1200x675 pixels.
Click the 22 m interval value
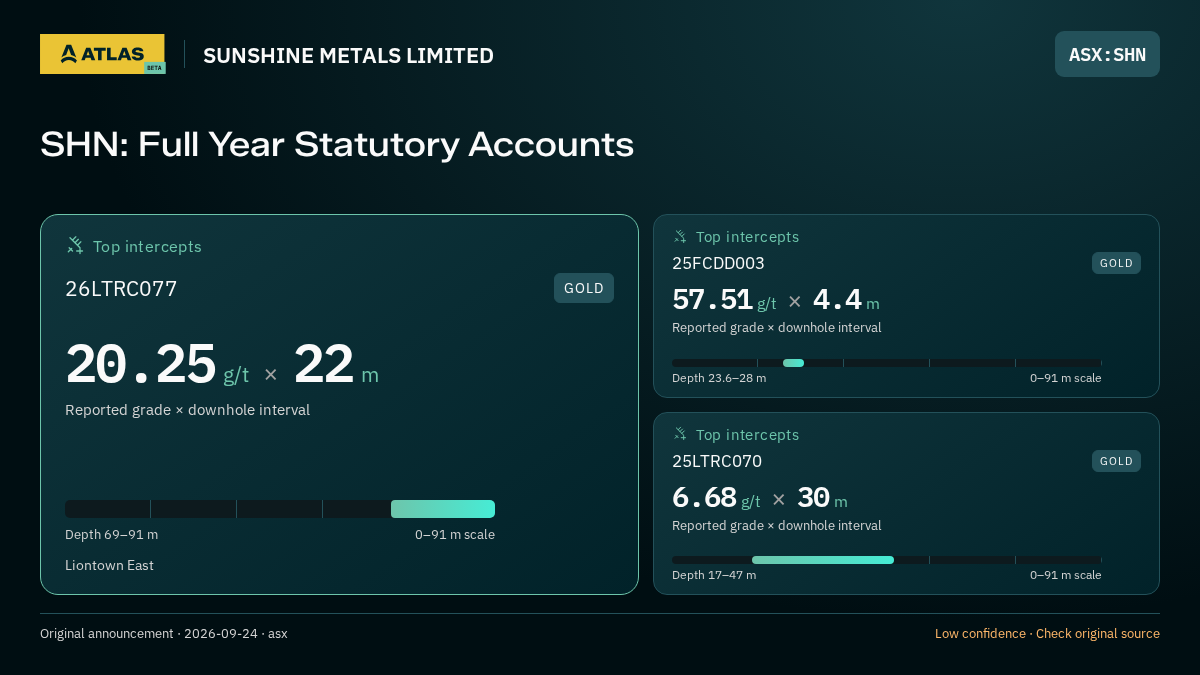click(336, 365)
